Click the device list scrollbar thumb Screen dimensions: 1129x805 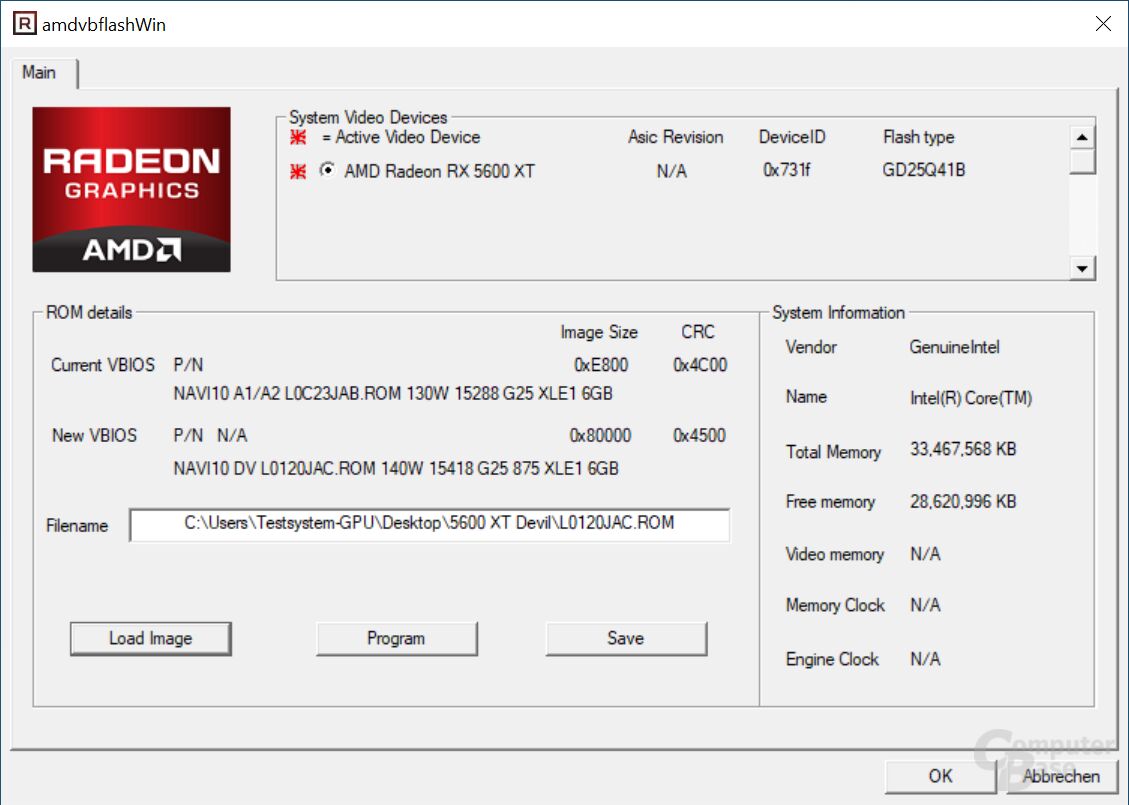pyautogui.click(x=1082, y=161)
